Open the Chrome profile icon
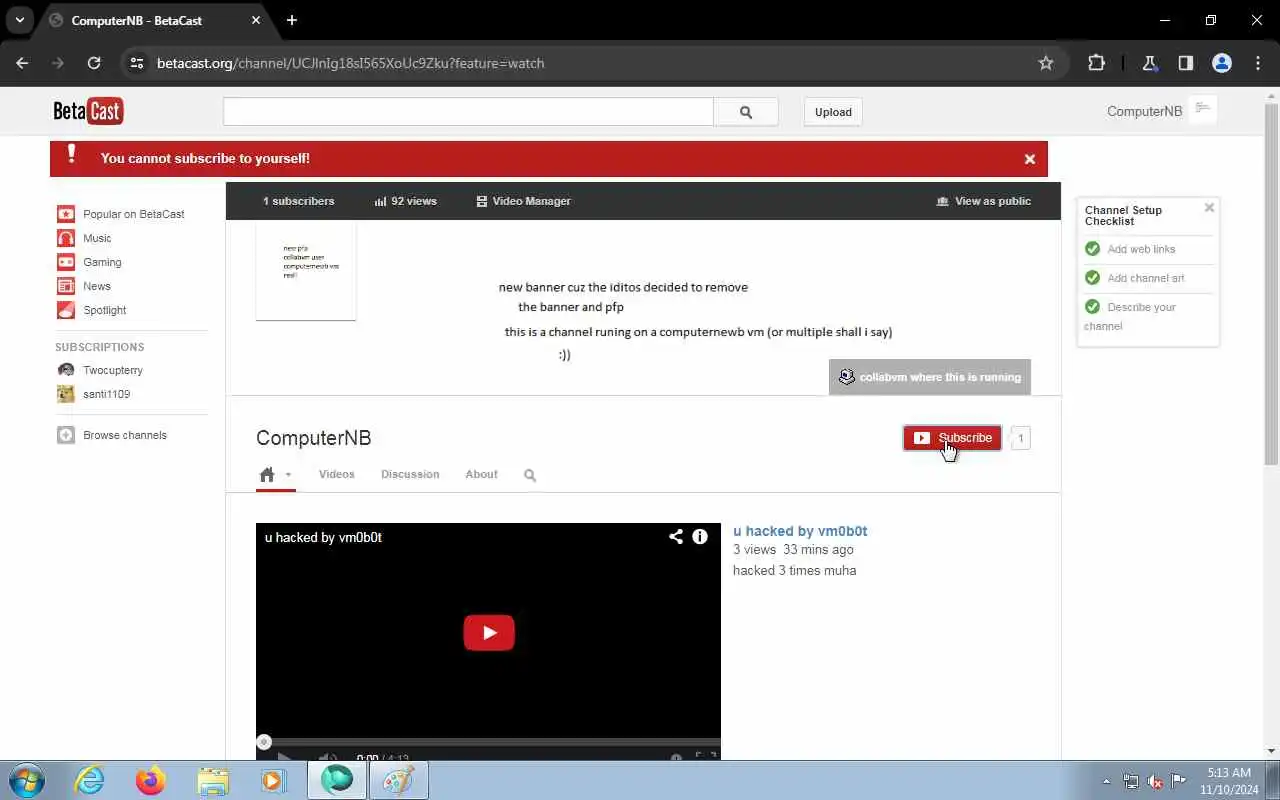Viewport: 1280px width, 800px height. click(x=1222, y=63)
